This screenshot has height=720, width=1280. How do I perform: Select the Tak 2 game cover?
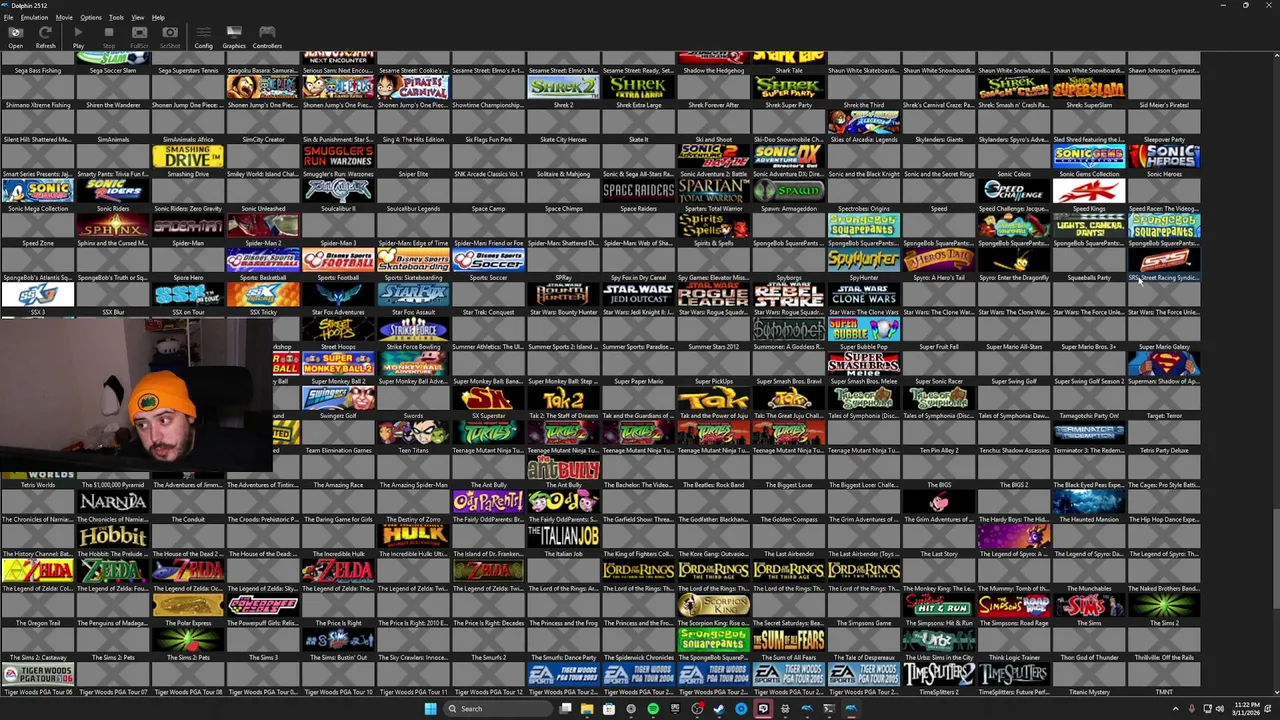pos(563,398)
